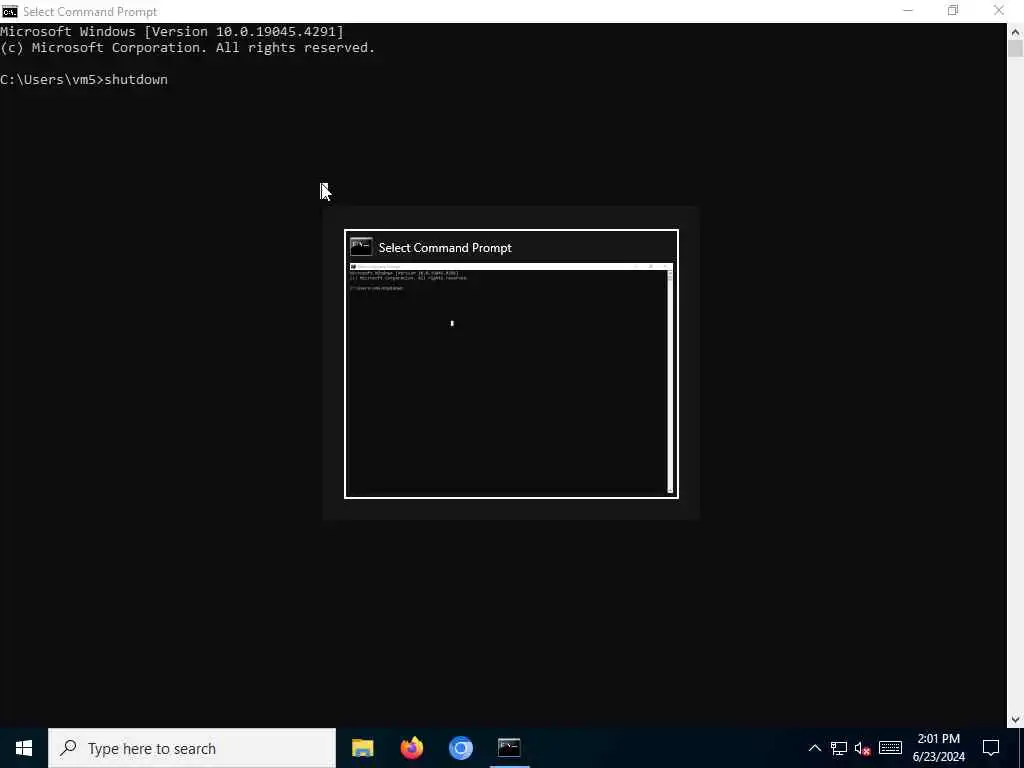The image size is (1024, 768).
Task: Minimize the Command Prompt window
Action: click(x=908, y=11)
